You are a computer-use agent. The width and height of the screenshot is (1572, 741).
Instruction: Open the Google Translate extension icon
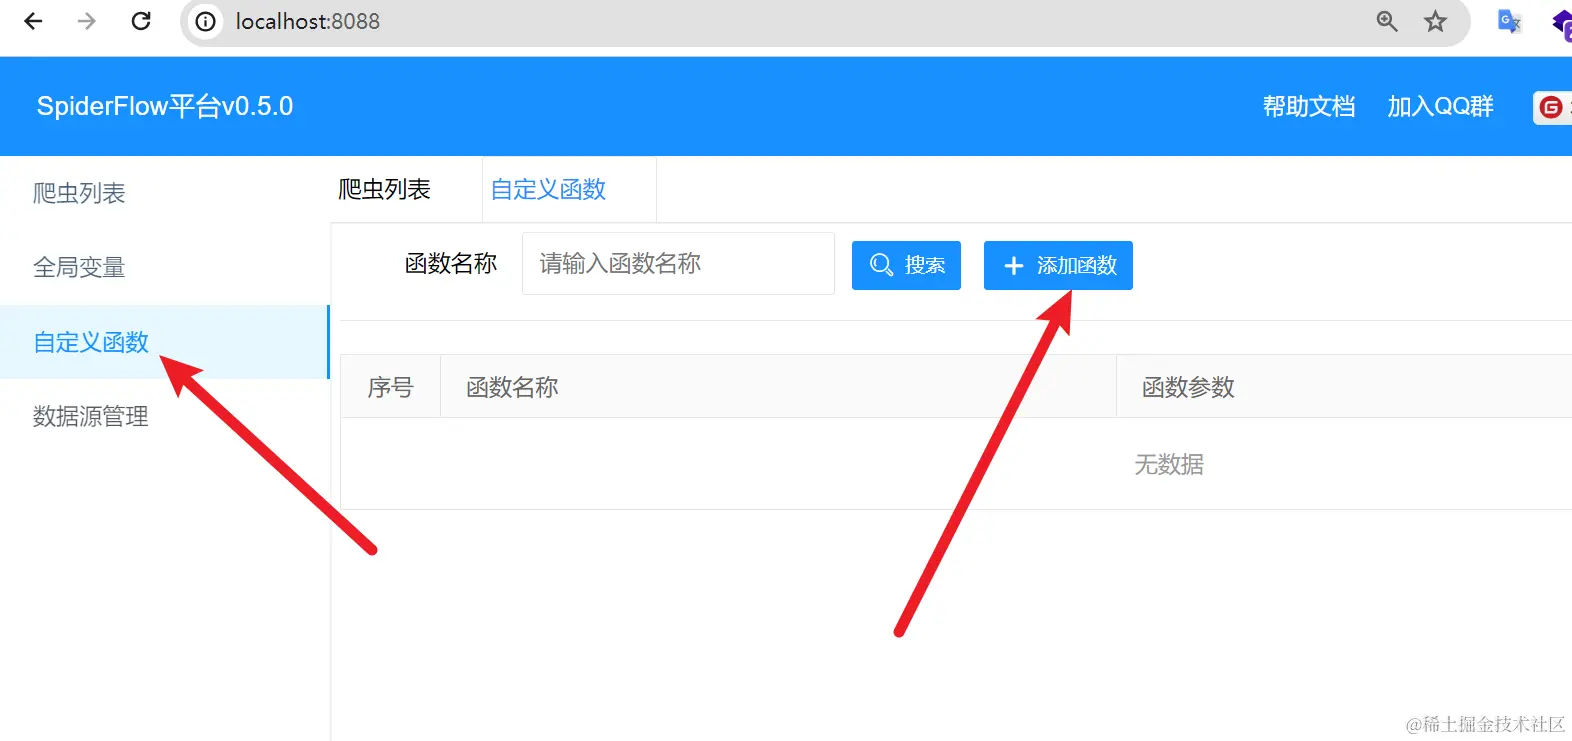pyautogui.click(x=1509, y=21)
